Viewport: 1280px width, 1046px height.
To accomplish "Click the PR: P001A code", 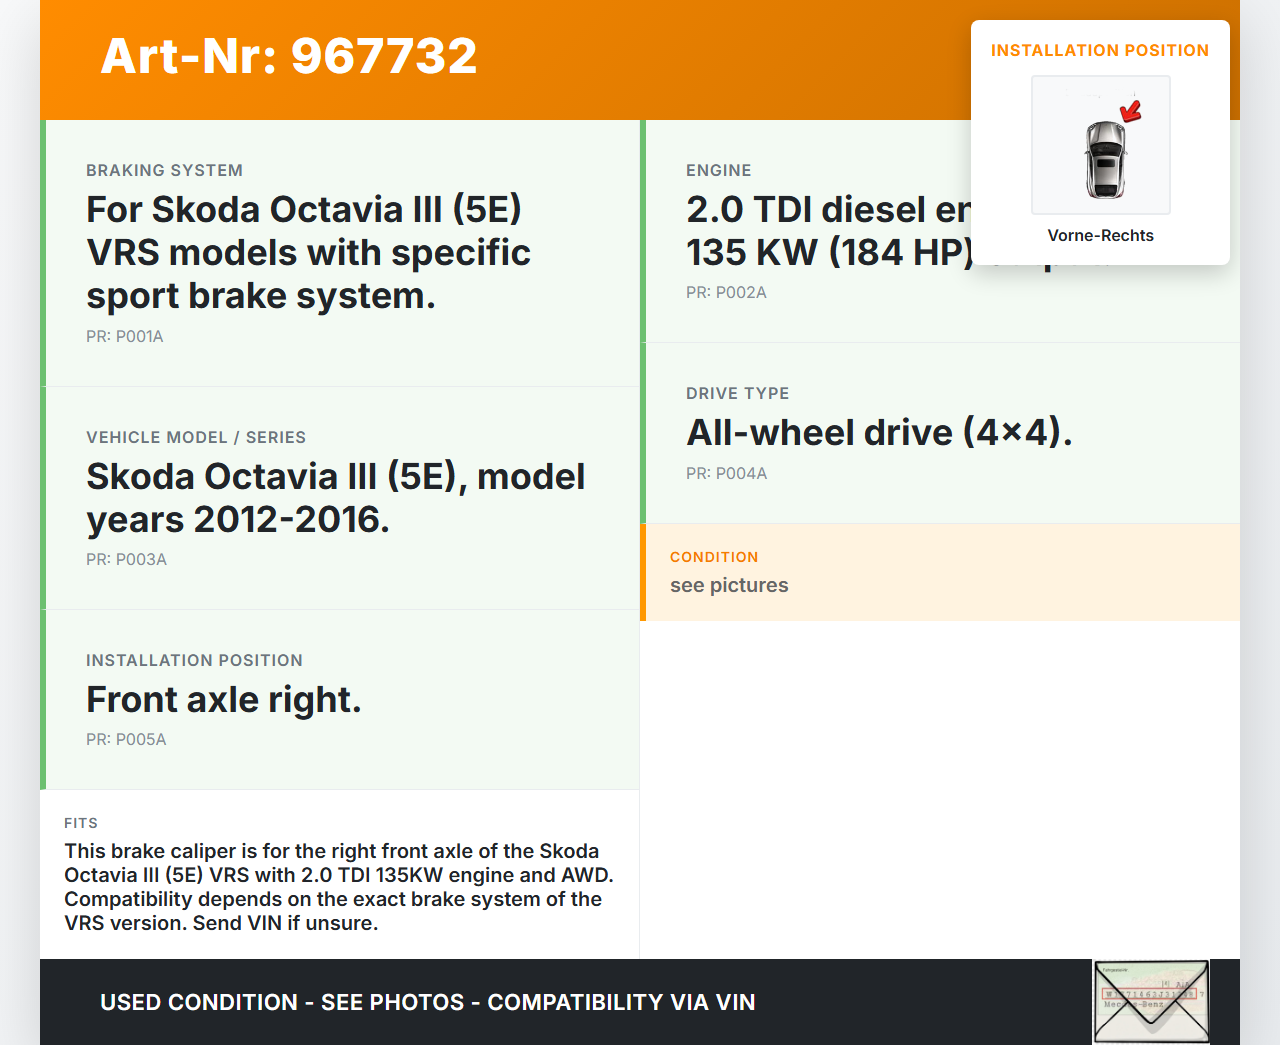I will (x=125, y=337).
